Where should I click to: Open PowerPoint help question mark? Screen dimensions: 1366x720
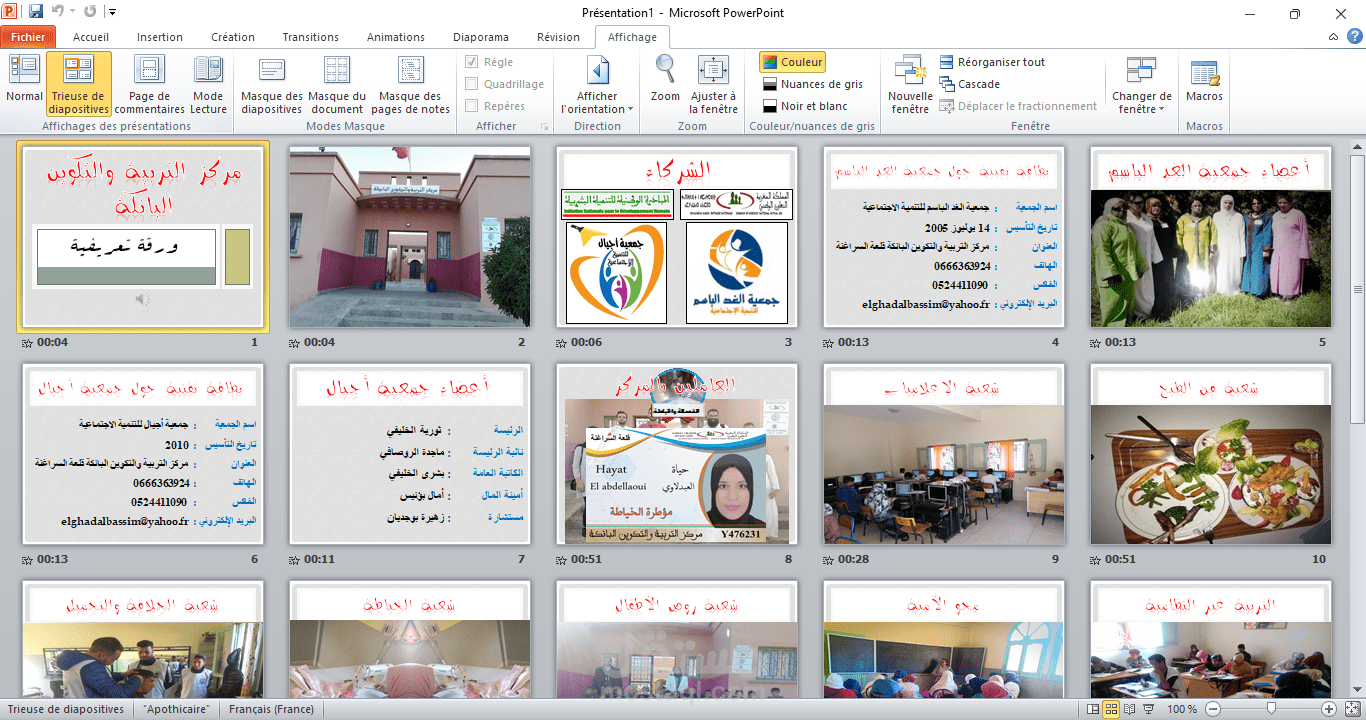1355,37
